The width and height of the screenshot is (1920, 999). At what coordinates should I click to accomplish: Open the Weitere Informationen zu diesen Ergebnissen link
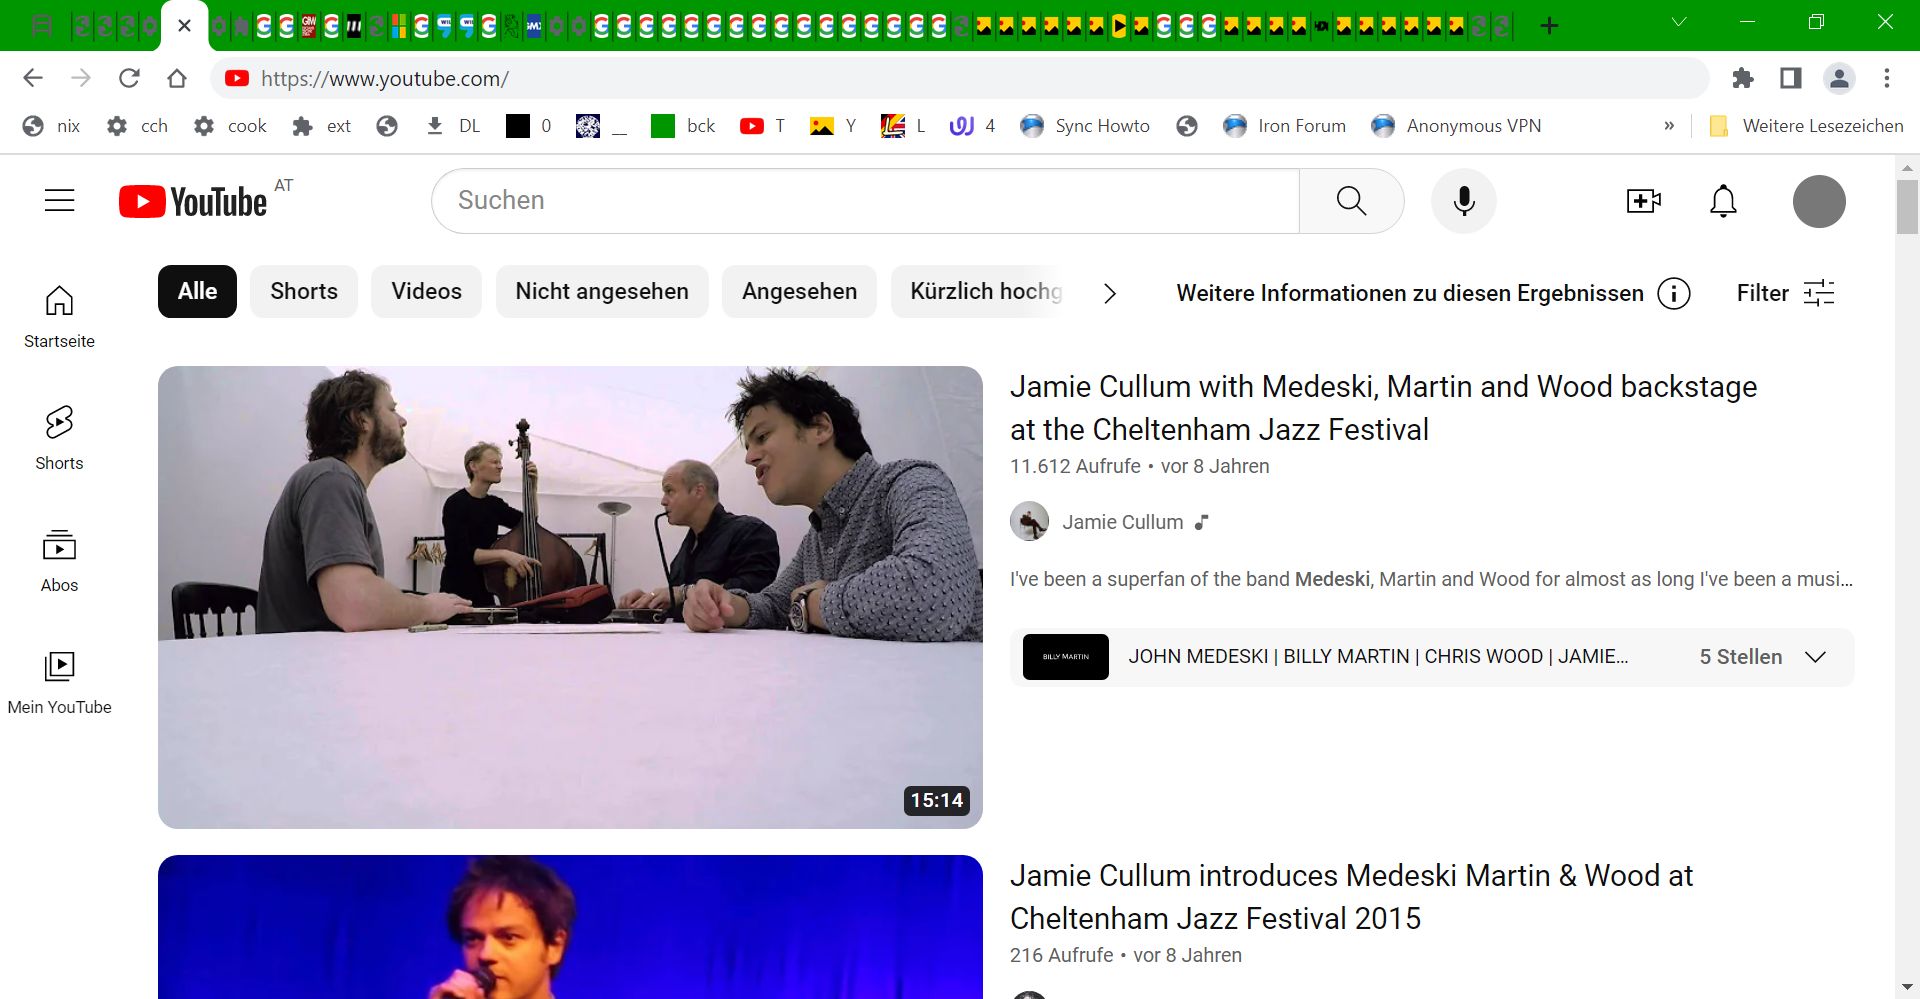click(1410, 293)
